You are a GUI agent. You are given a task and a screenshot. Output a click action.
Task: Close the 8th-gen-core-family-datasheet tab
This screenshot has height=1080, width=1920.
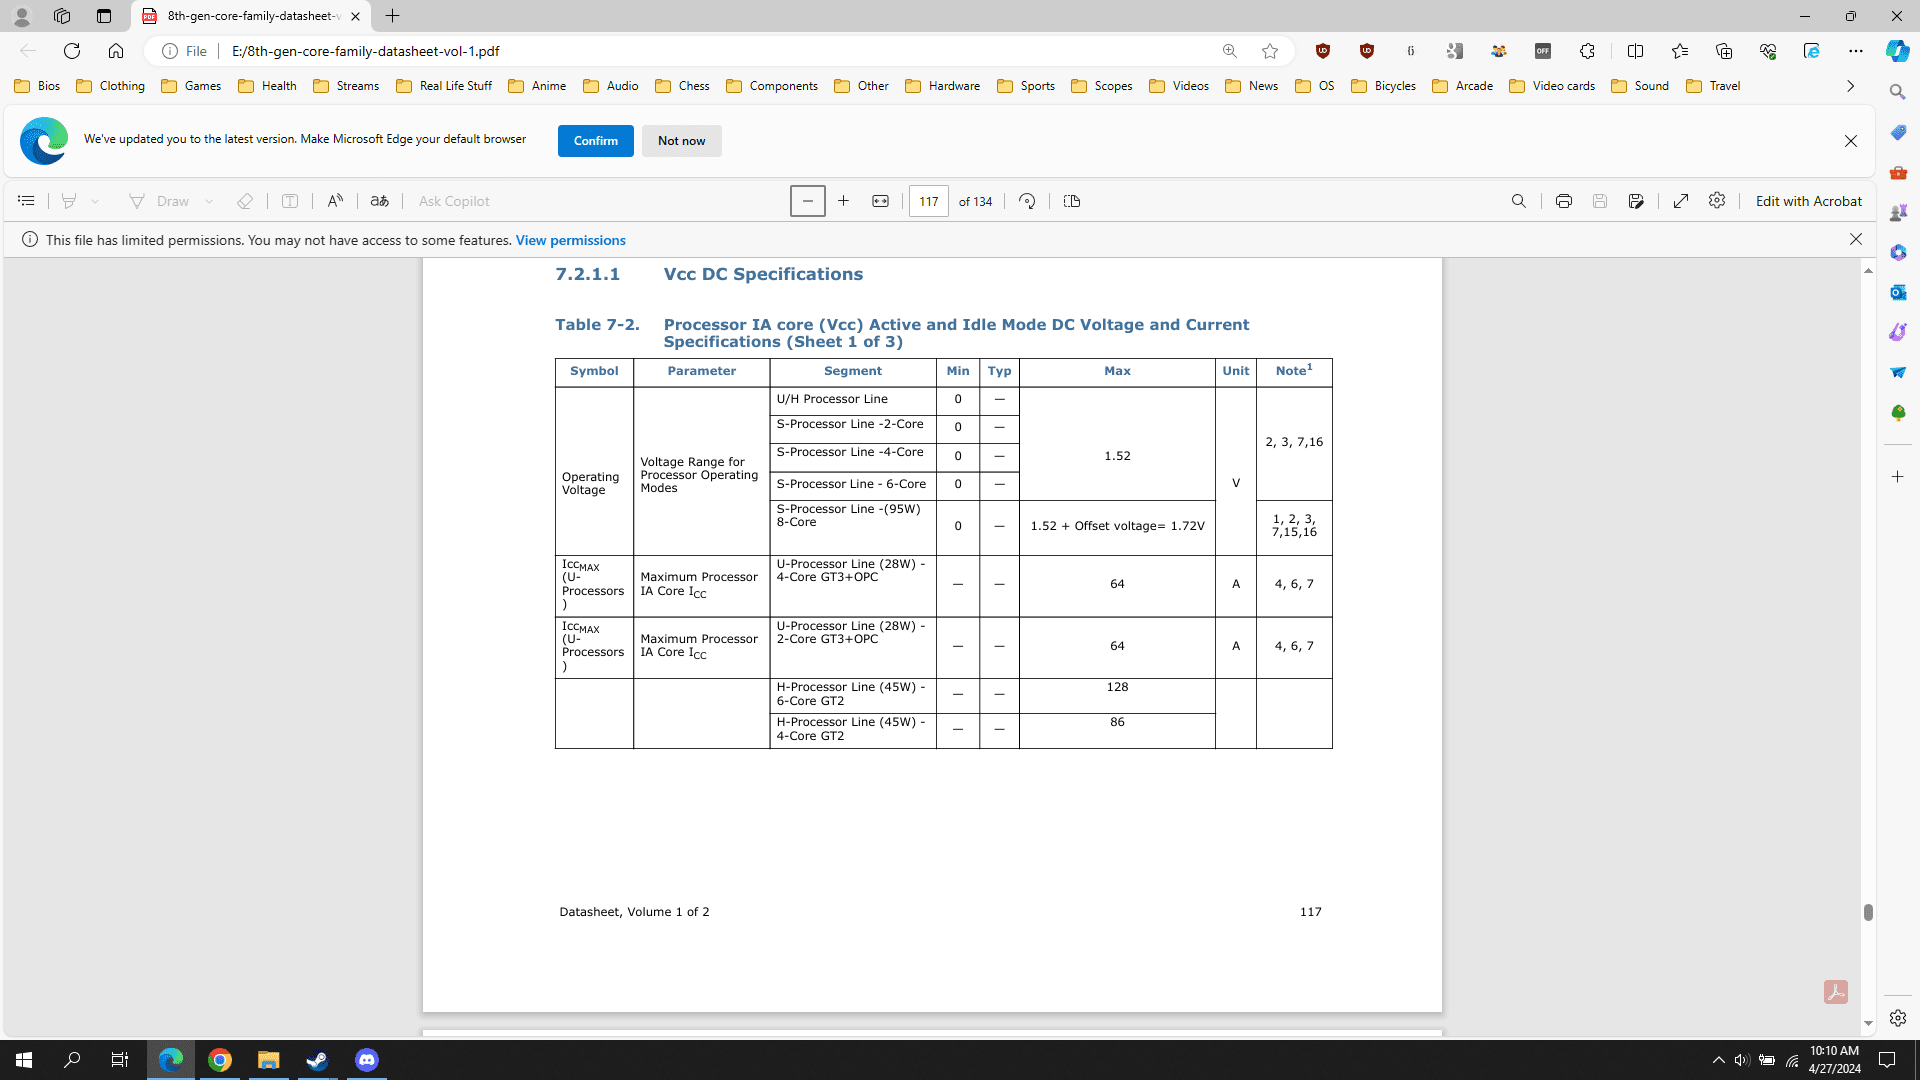355,16
